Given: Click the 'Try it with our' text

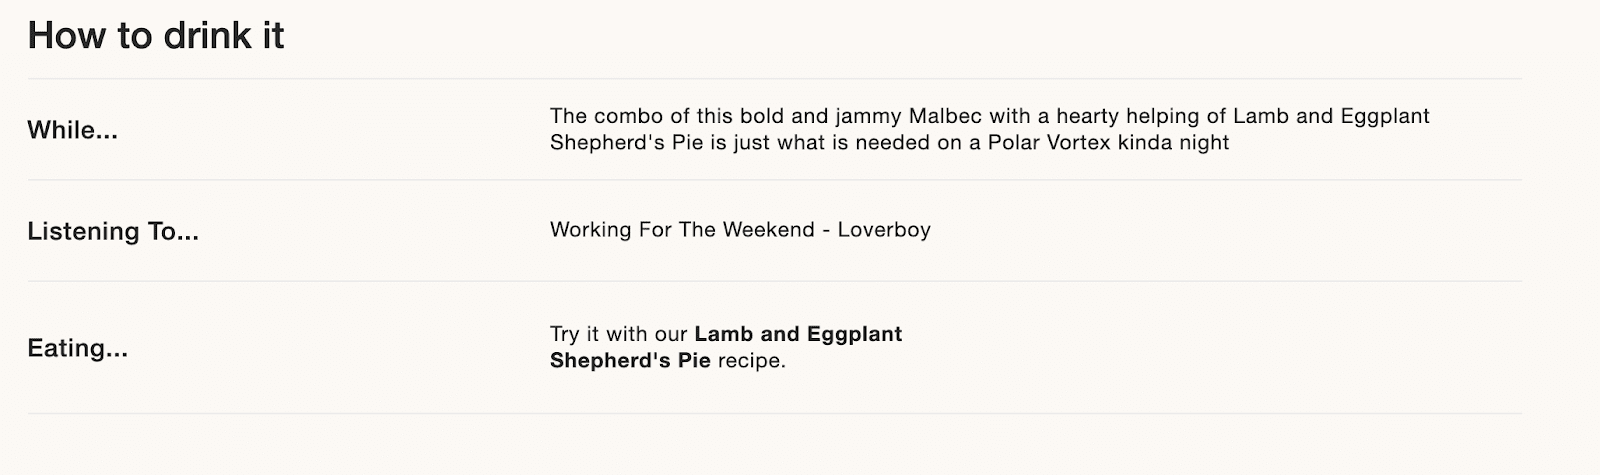Looking at the screenshot, I should 619,334.
